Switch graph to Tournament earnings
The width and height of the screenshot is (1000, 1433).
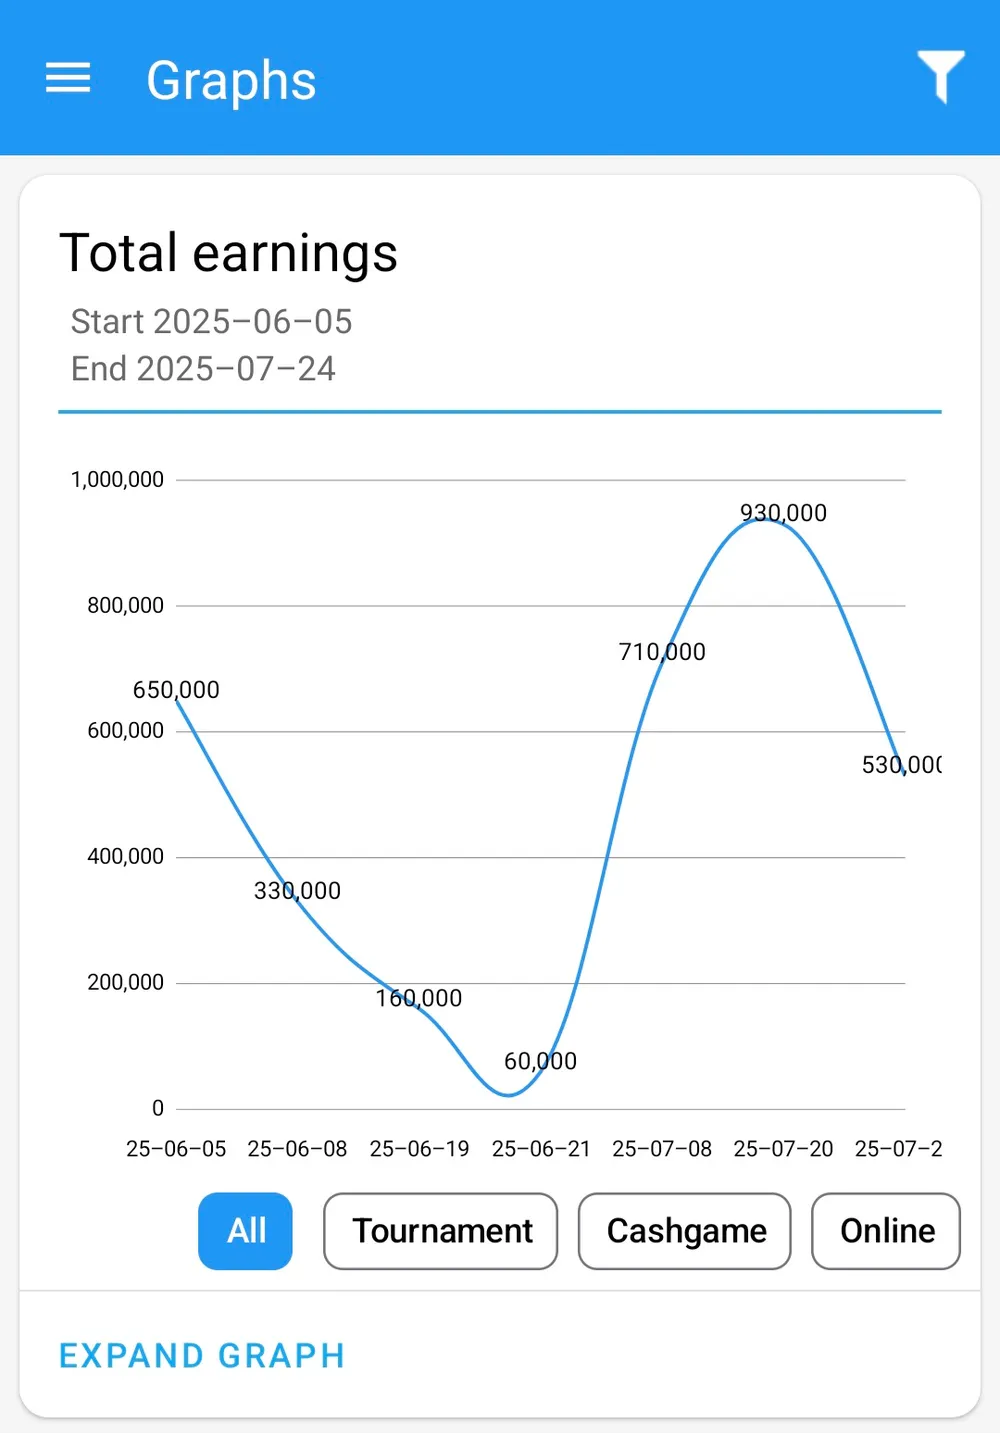coord(441,1230)
